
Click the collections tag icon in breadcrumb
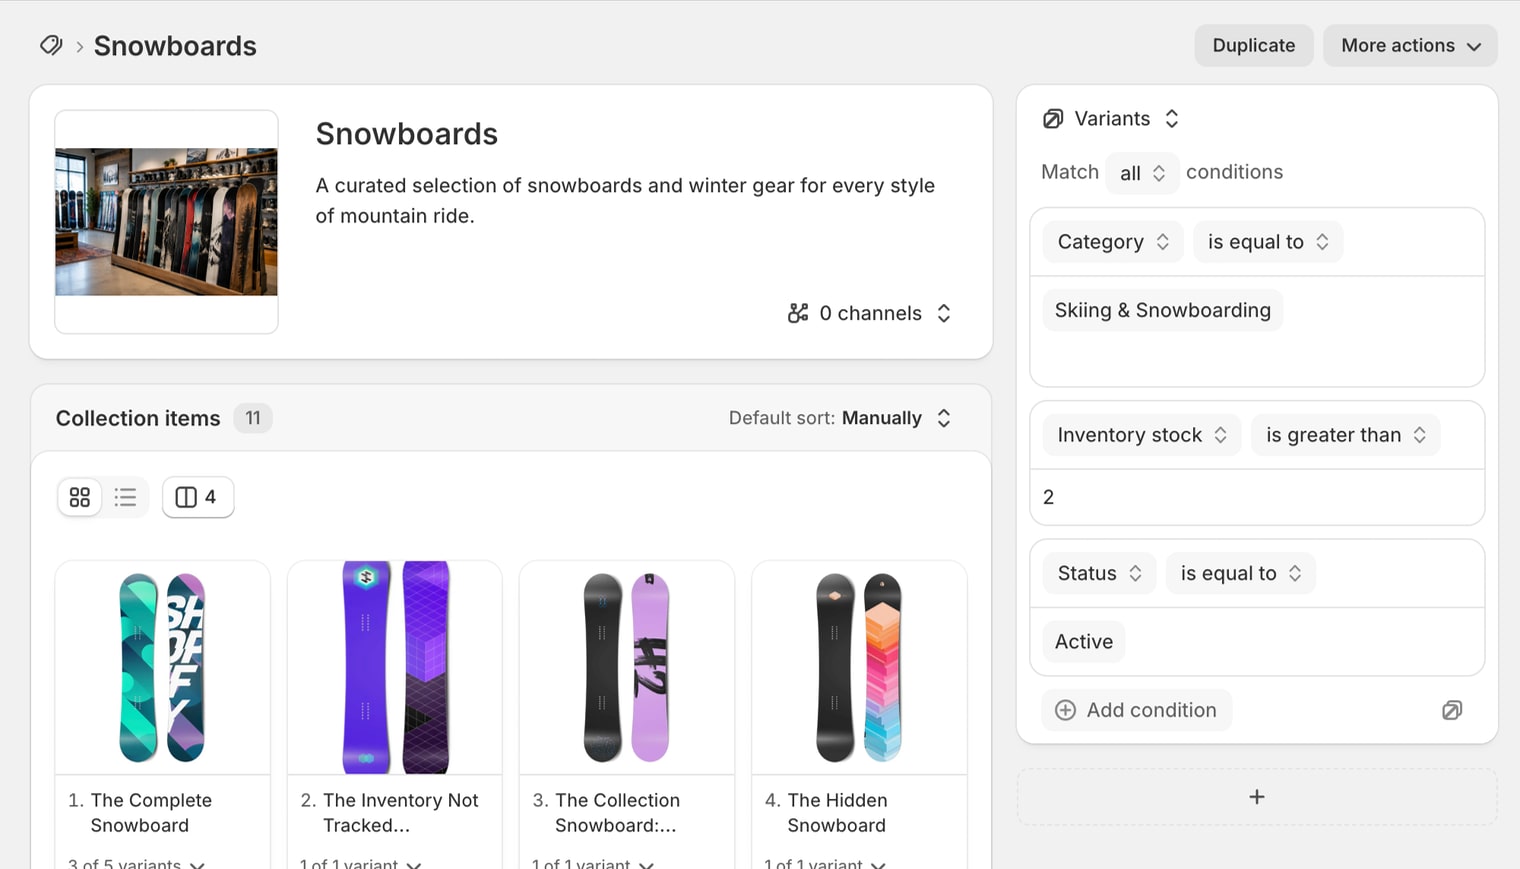(x=51, y=45)
